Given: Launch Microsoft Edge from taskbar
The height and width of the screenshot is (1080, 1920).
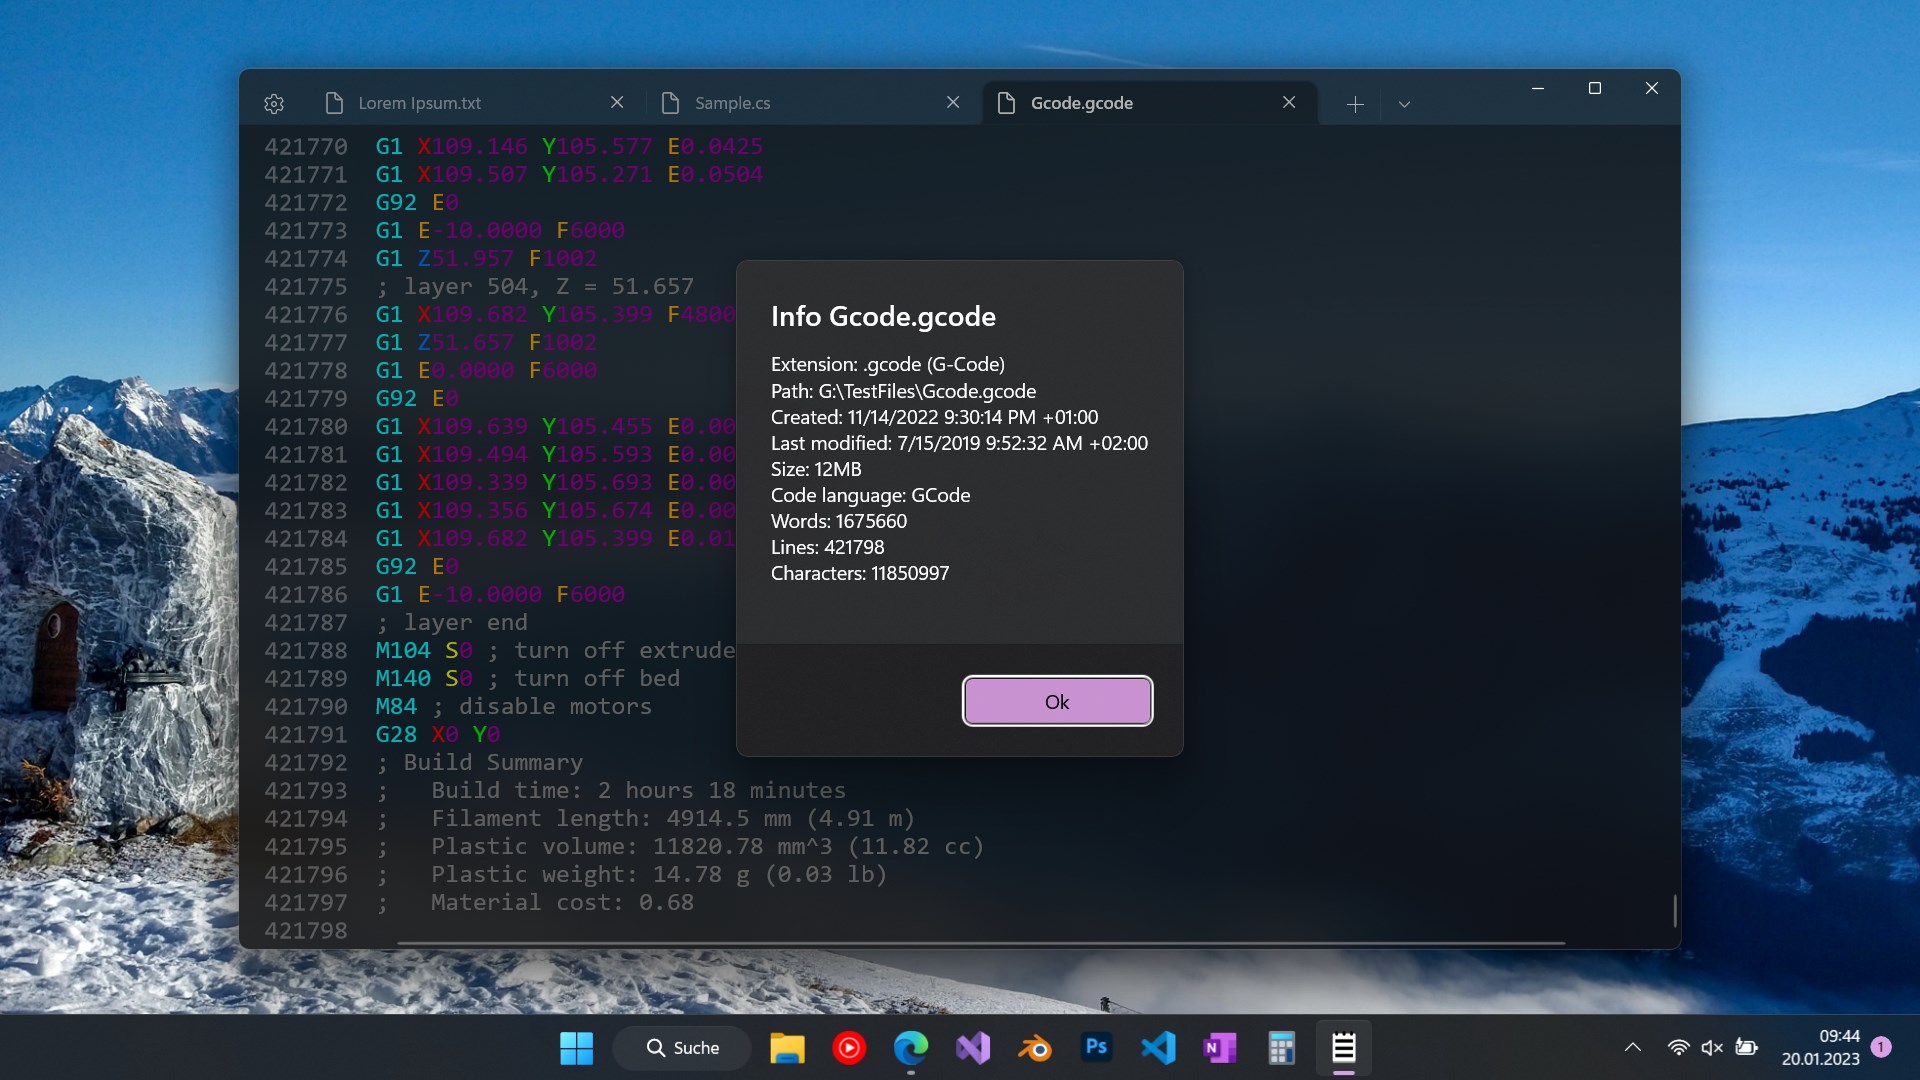Looking at the screenshot, I should tap(911, 1048).
